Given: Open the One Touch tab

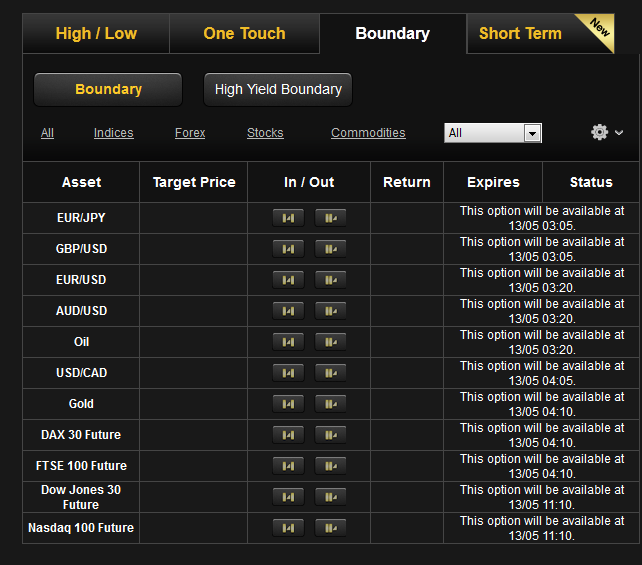Looking at the screenshot, I should 244,34.
